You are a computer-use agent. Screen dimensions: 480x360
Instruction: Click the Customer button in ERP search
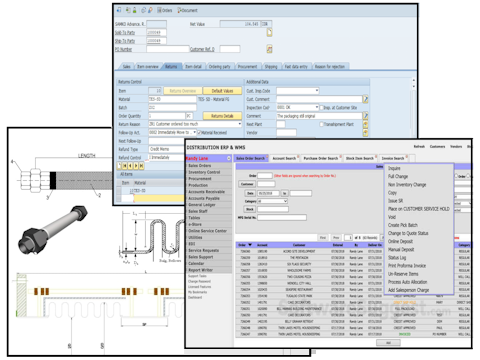click(247, 184)
